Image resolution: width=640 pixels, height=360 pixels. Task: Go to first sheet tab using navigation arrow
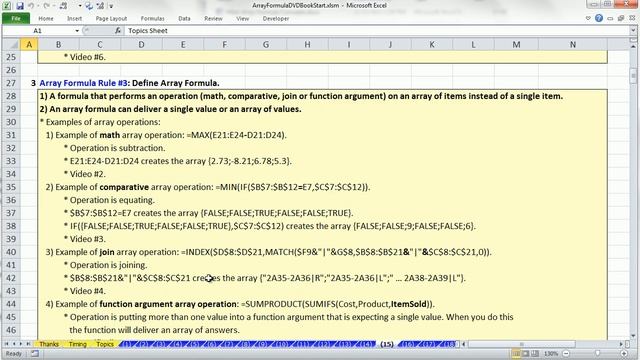point(6,344)
